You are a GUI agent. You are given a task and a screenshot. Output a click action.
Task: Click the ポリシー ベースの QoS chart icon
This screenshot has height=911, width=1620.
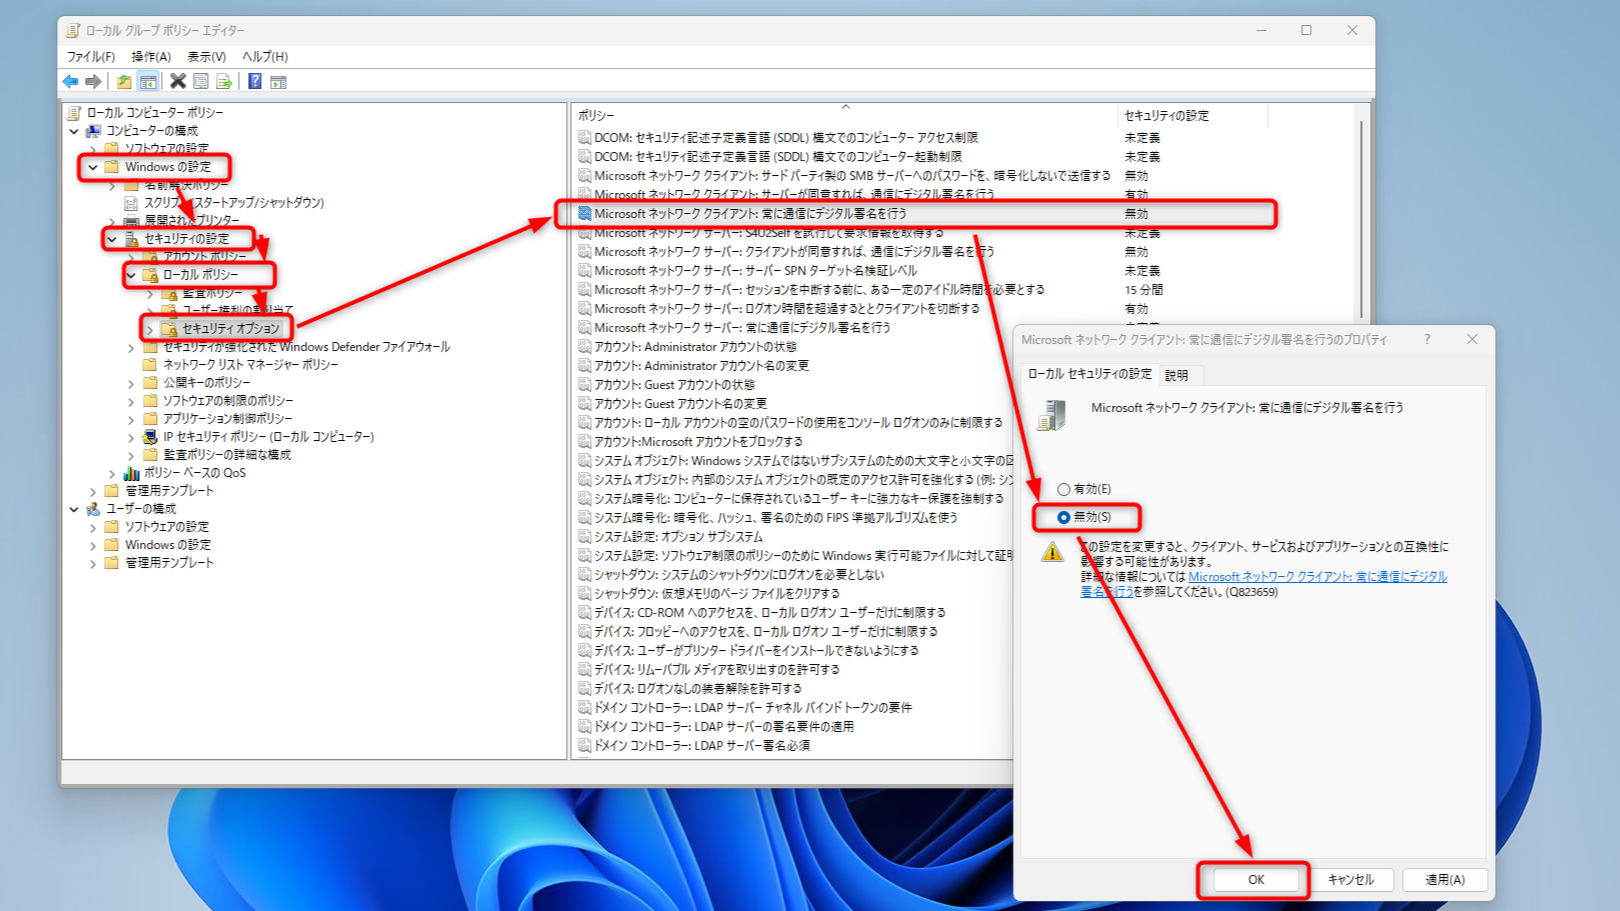tap(131, 473)
